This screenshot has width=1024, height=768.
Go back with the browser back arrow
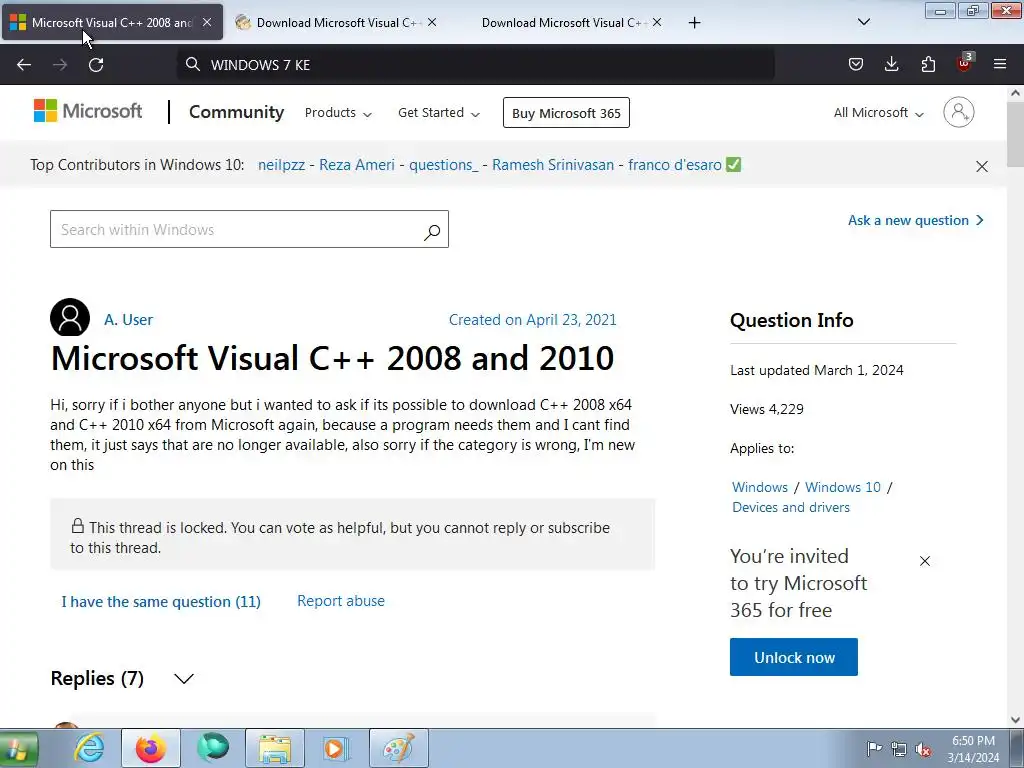coord(24,65)
